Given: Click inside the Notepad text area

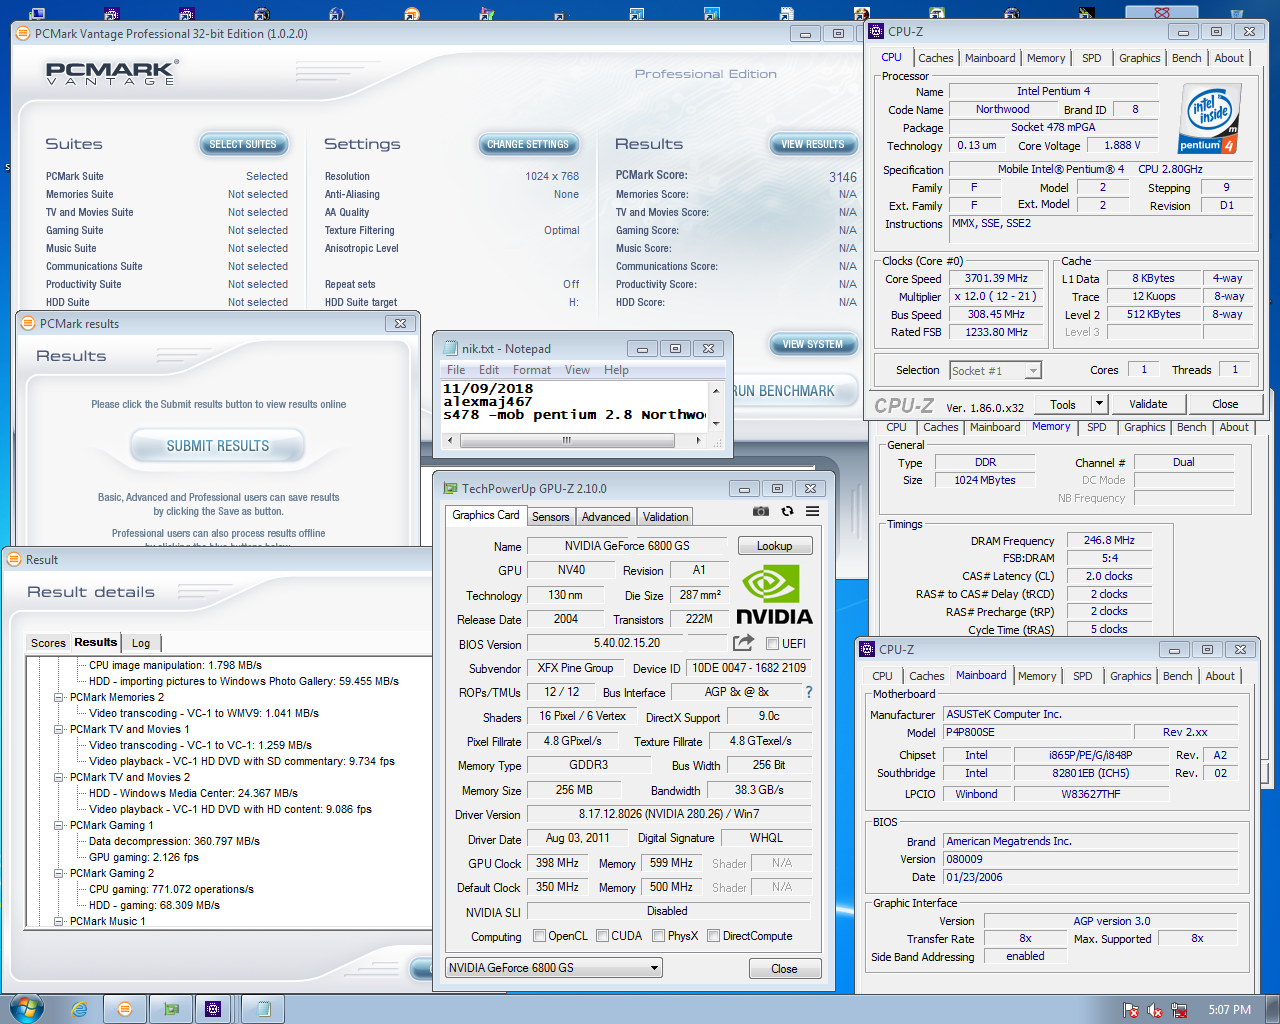Looking at the screenshot, I should point(575,406).
